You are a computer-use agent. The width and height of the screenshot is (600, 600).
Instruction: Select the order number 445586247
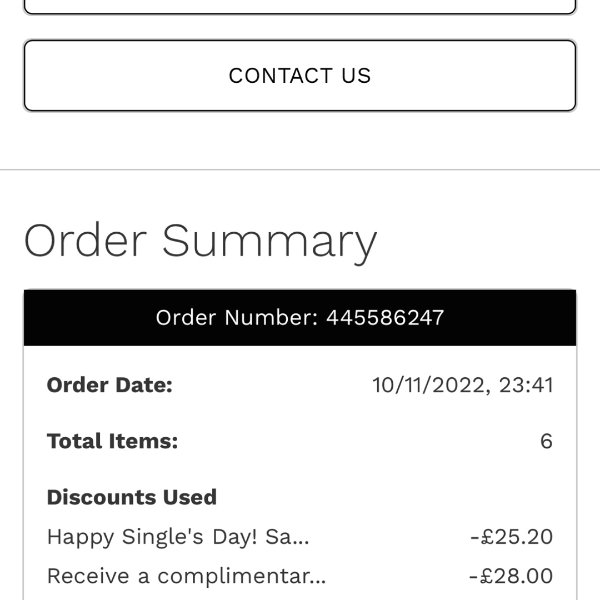(x=385, y=318)
